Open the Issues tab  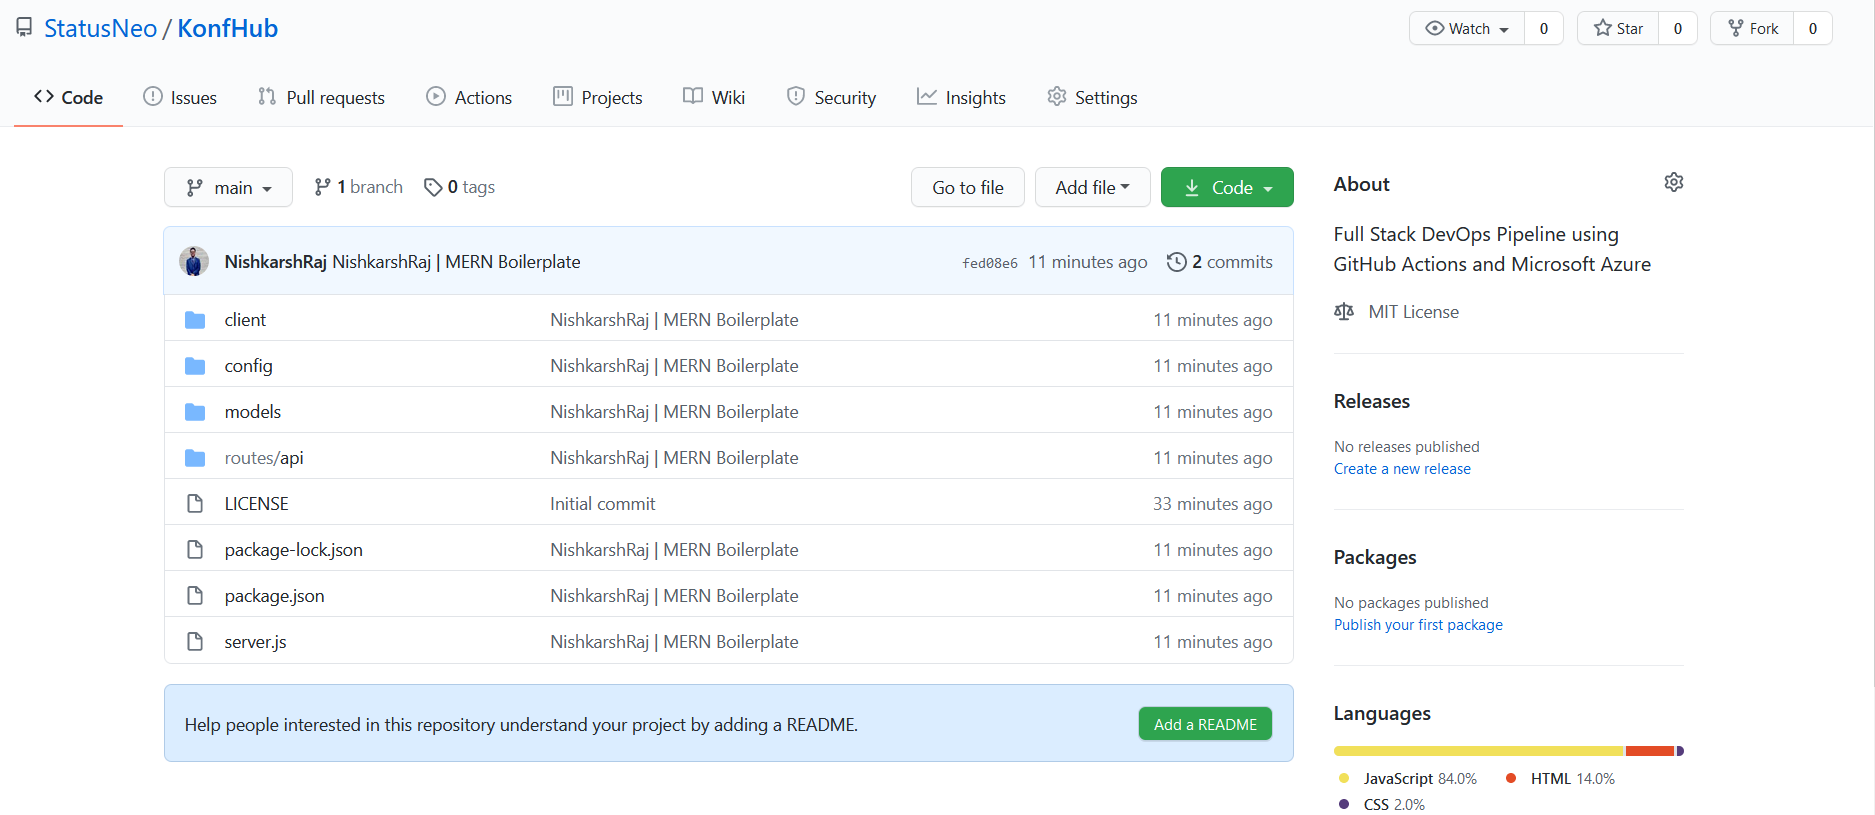click(180, 97)
